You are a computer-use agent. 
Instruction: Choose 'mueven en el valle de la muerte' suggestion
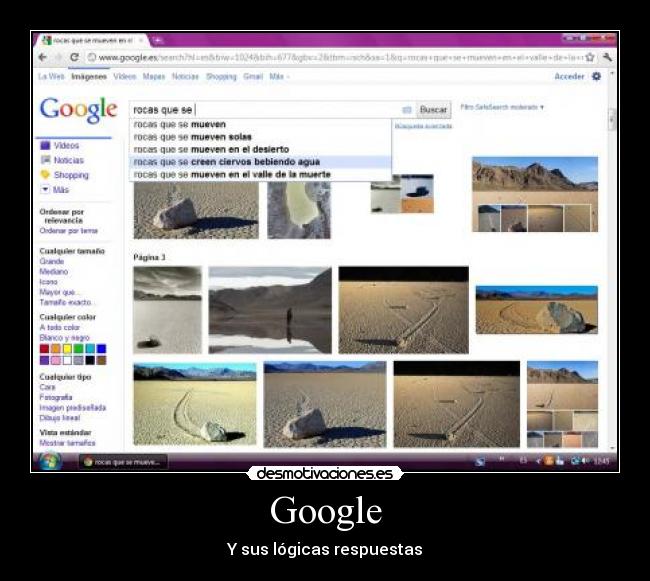(x=260, y=174)
